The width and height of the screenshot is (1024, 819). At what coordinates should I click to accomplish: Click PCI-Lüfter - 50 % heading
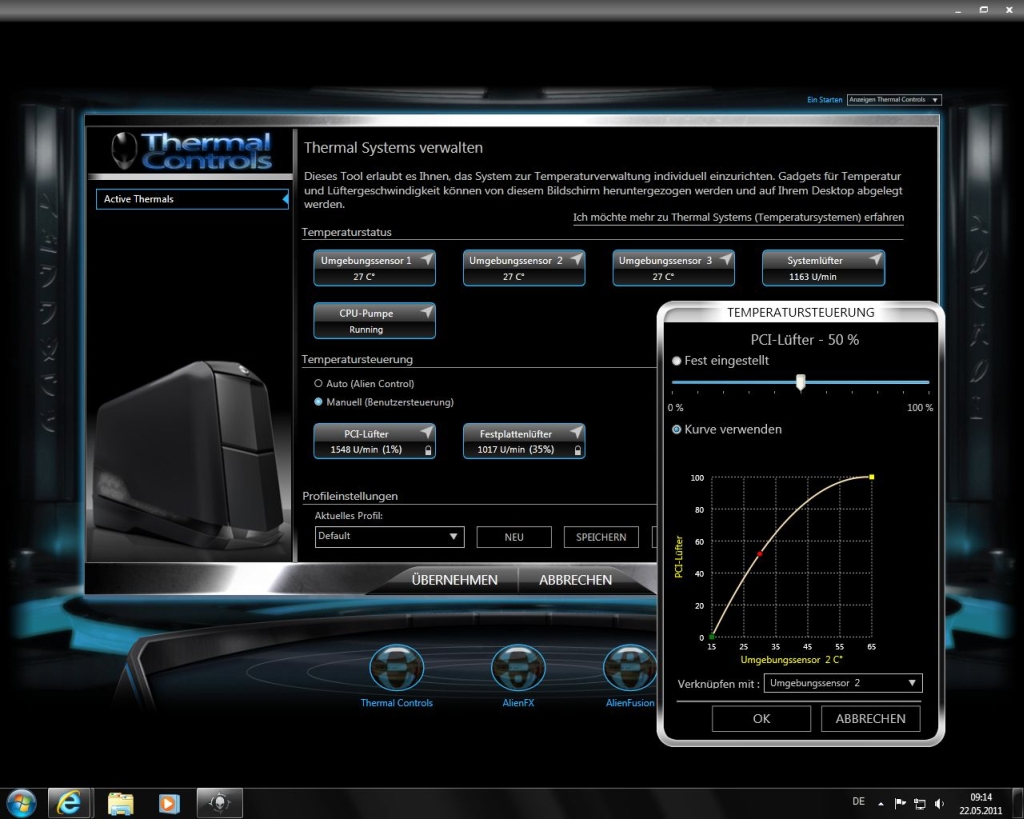(x=805, y=340)
